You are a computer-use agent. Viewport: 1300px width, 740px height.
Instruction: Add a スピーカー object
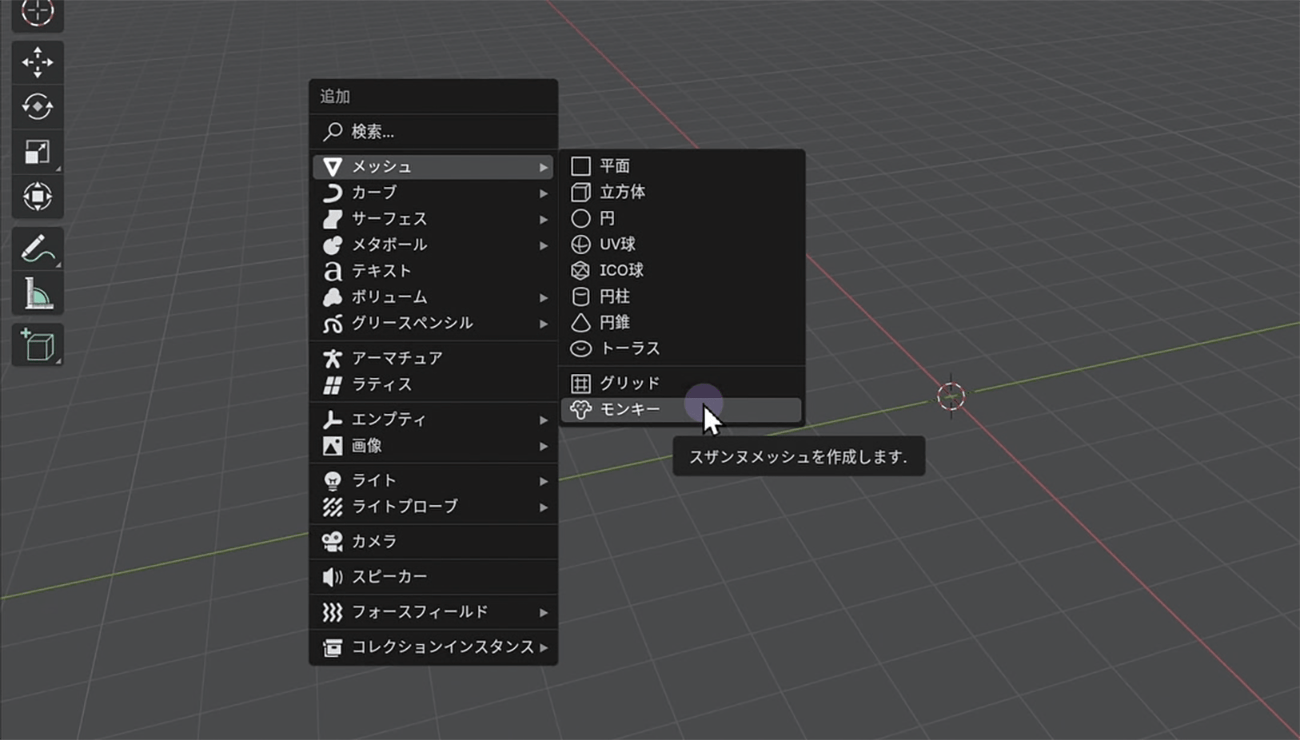[x=433, y=577]
